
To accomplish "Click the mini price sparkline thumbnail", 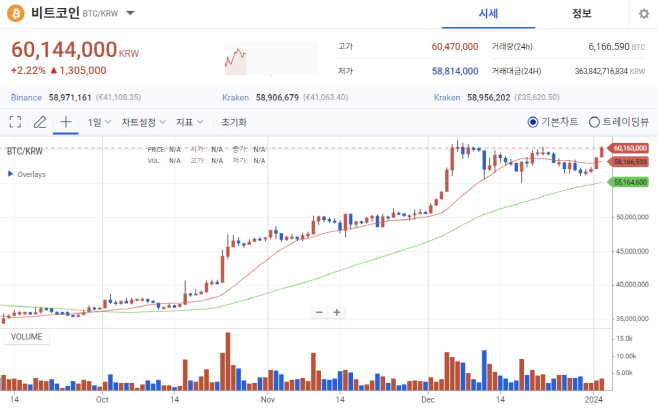I will [271, 58].
